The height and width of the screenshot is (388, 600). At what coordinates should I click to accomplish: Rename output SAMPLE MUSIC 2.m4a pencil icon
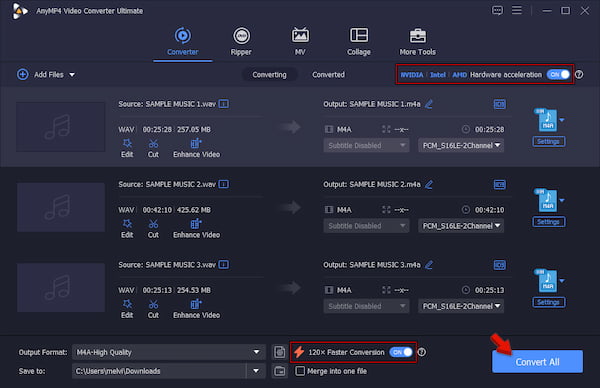click(429, 184)
